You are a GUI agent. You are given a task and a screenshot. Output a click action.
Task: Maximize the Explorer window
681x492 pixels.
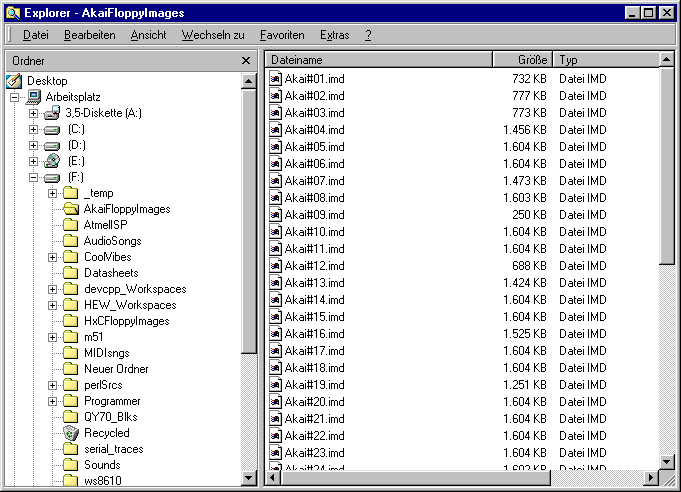pyautogui.click(x=649, y=13)
